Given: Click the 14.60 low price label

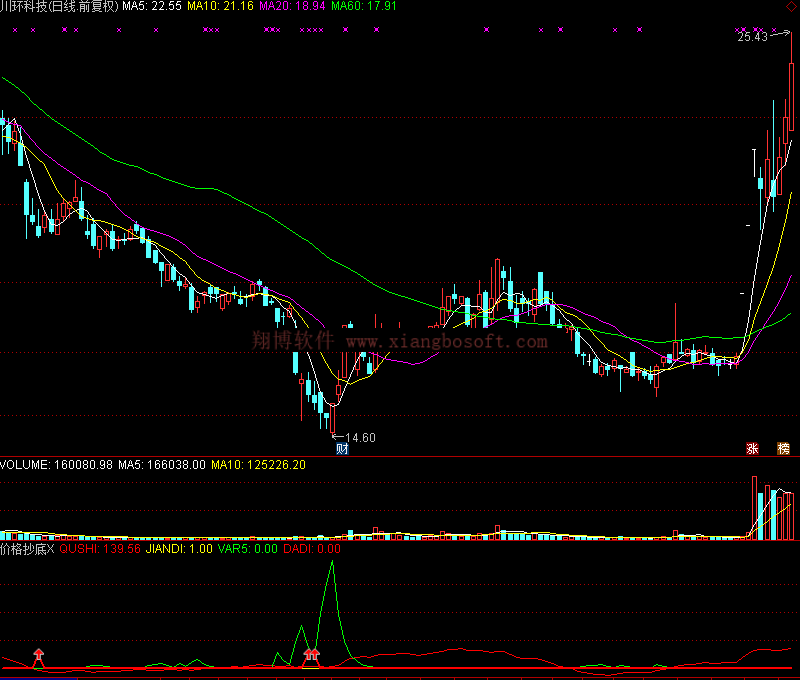Looking at the screenshot, I should pos(360,438).
